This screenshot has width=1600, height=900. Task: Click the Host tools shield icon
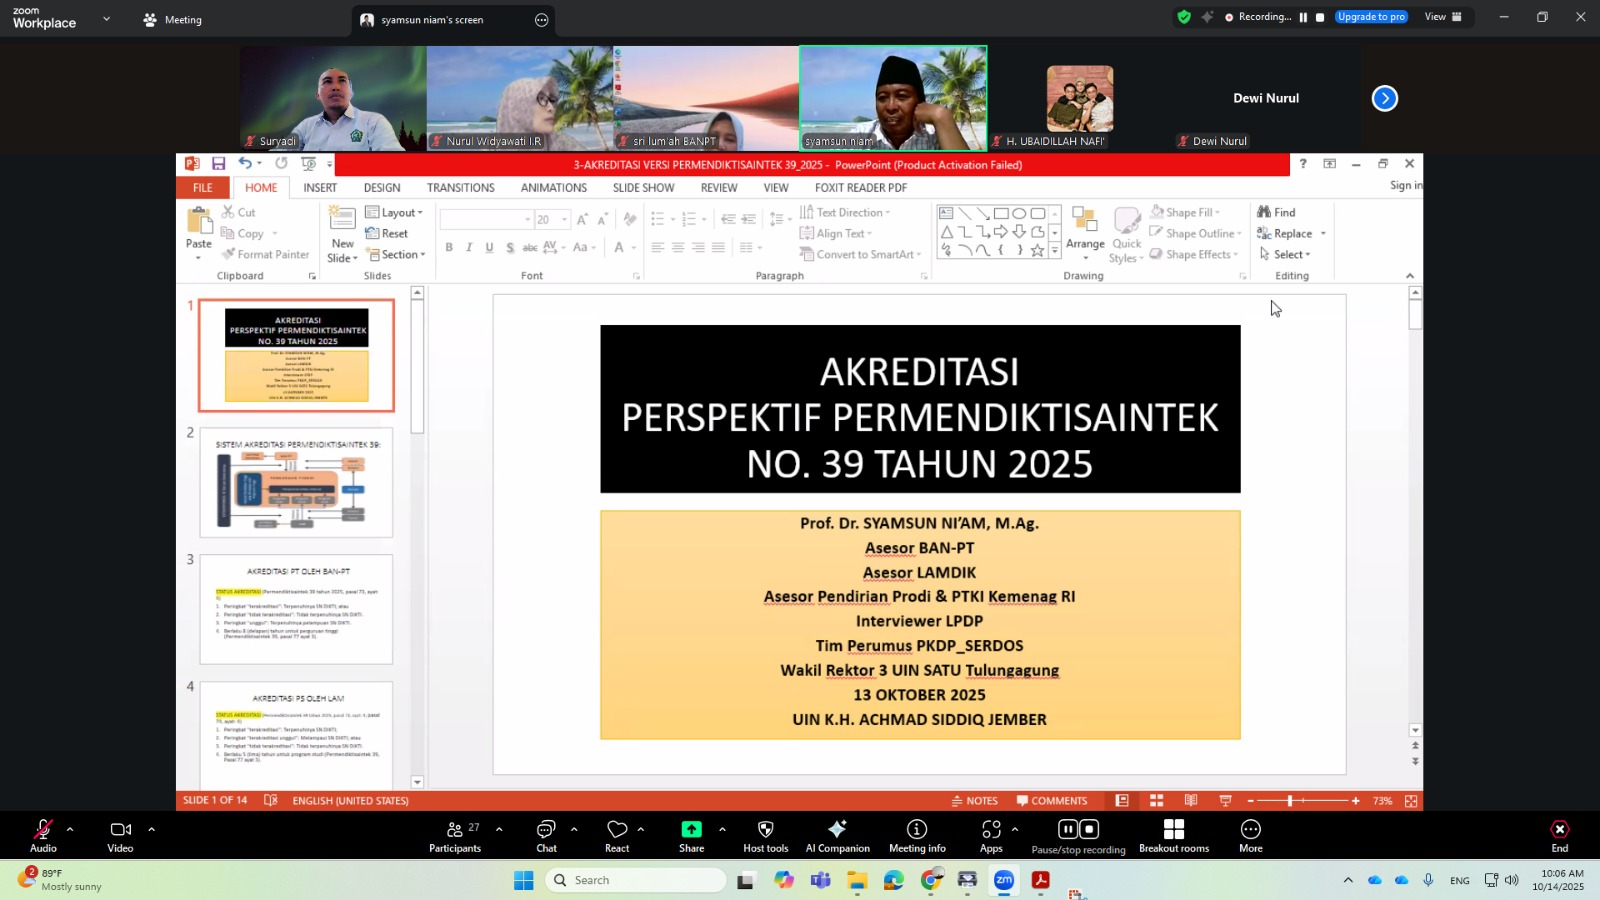(765, 835)
